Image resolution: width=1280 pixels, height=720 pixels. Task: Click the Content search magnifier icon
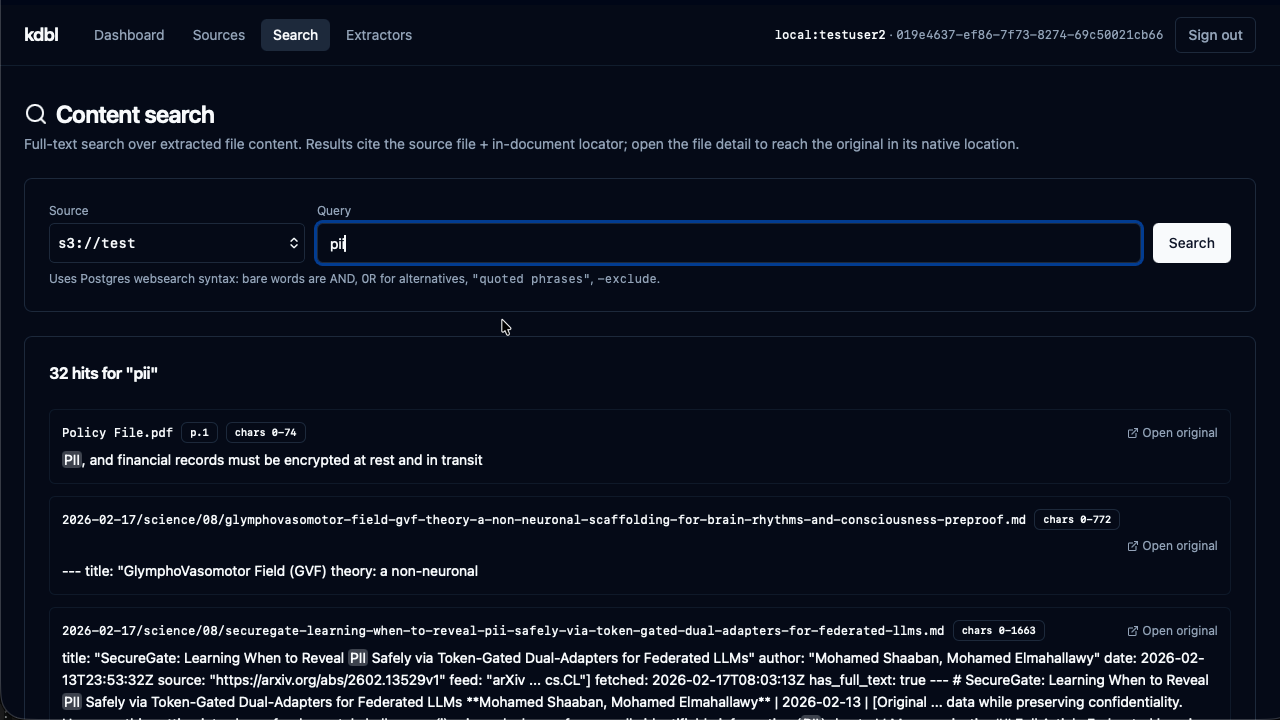36,115
